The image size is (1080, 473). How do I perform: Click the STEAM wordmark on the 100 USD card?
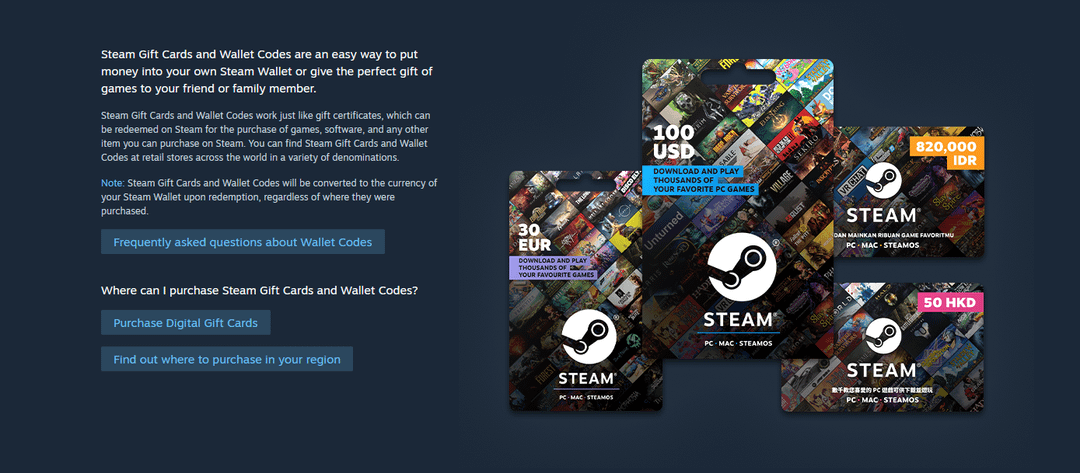pos(739,320)
